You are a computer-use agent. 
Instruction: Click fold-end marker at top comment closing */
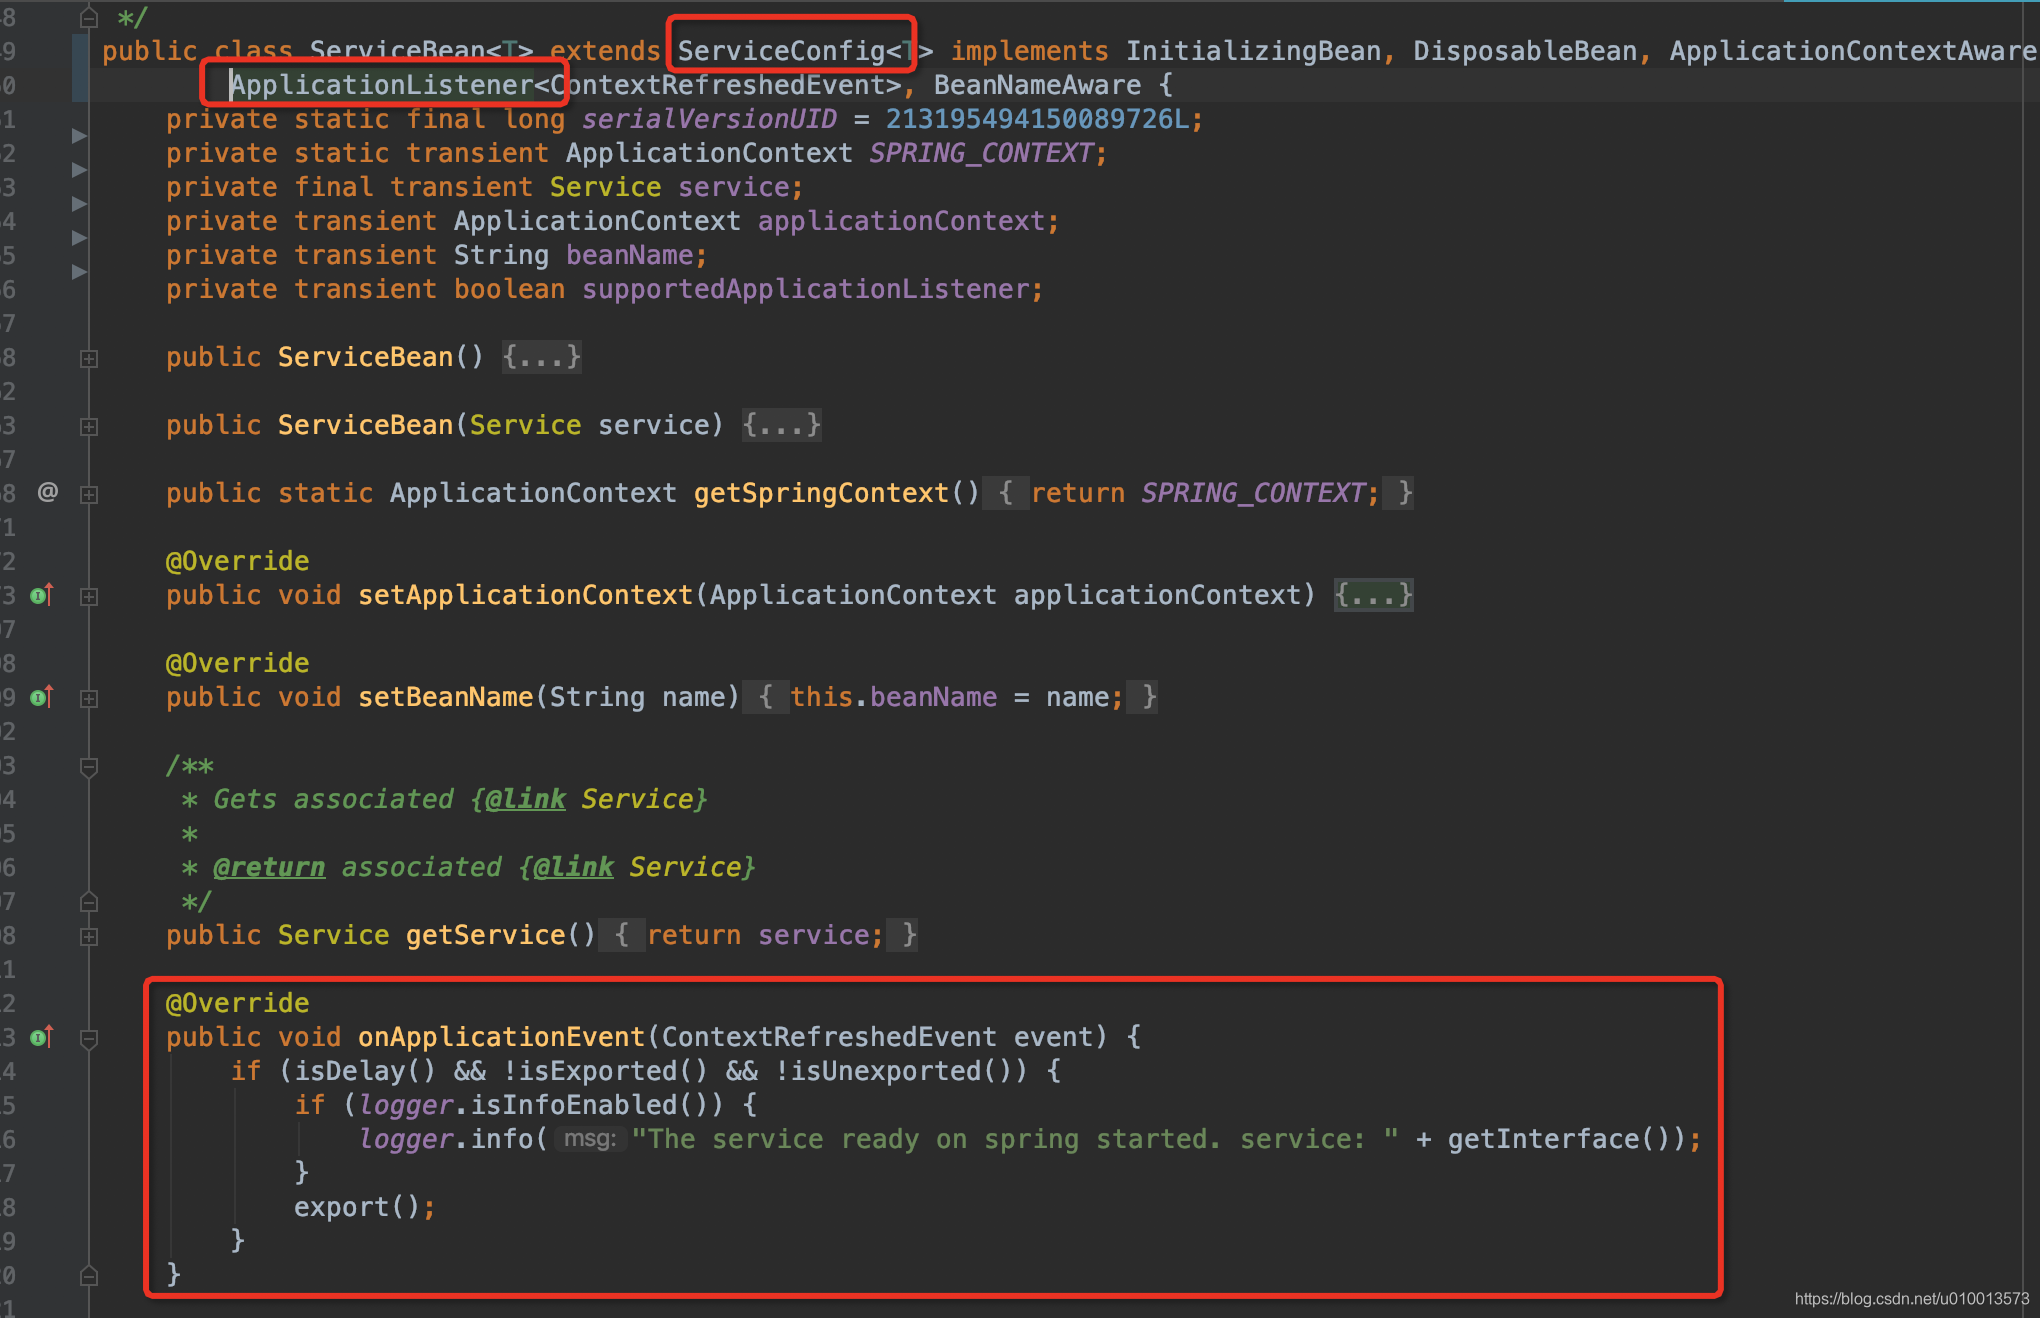pyautogui.click(x=89, y=17)
